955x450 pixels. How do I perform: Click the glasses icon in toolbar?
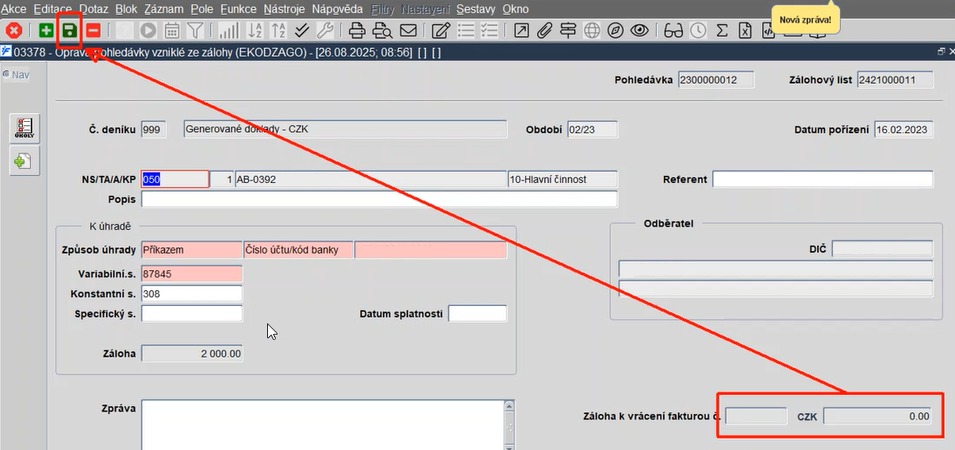click(x=673, y=30)
